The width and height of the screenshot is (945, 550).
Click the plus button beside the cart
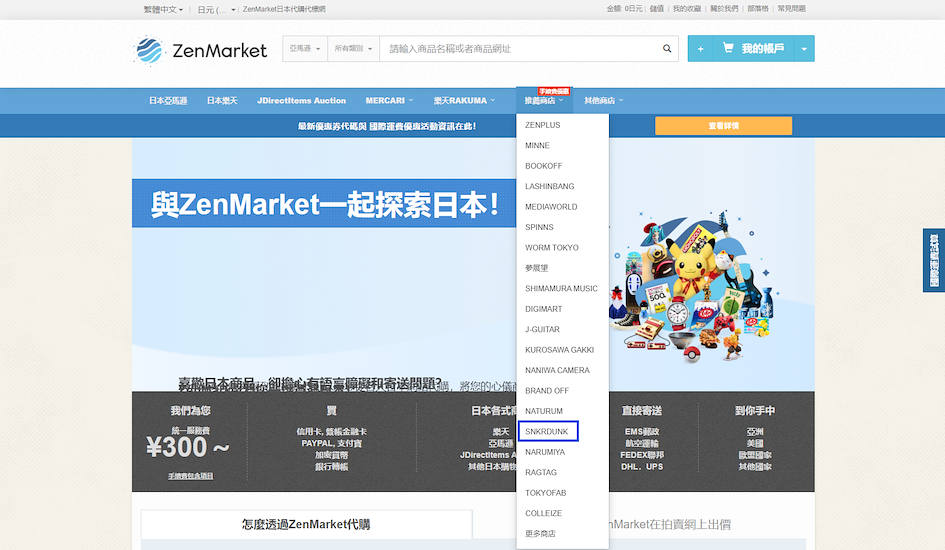(x=700, y=49)
